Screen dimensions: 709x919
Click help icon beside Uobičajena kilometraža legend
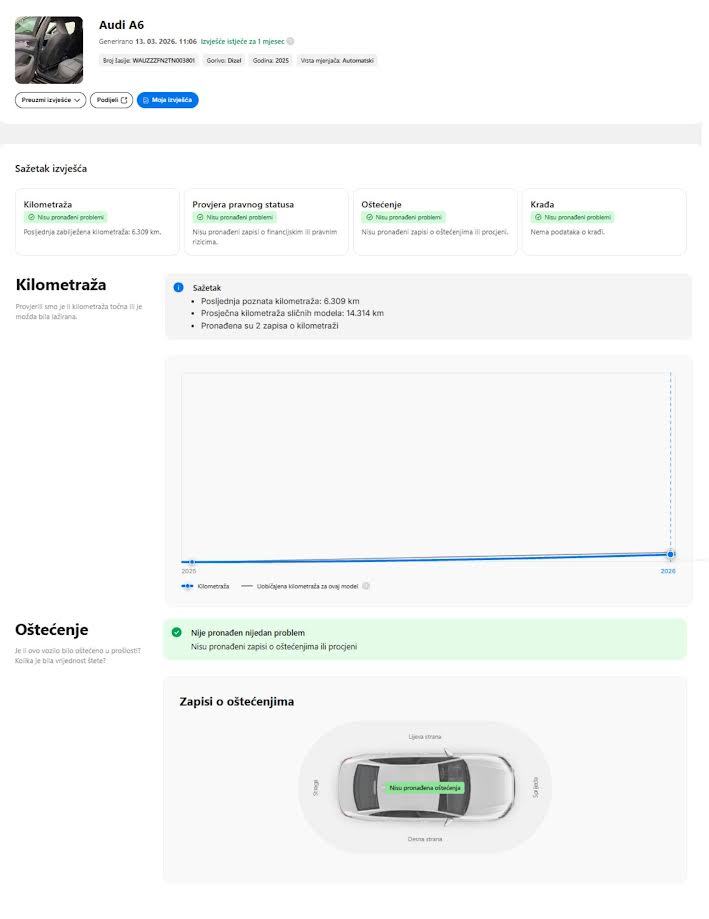tap(366, 586)
